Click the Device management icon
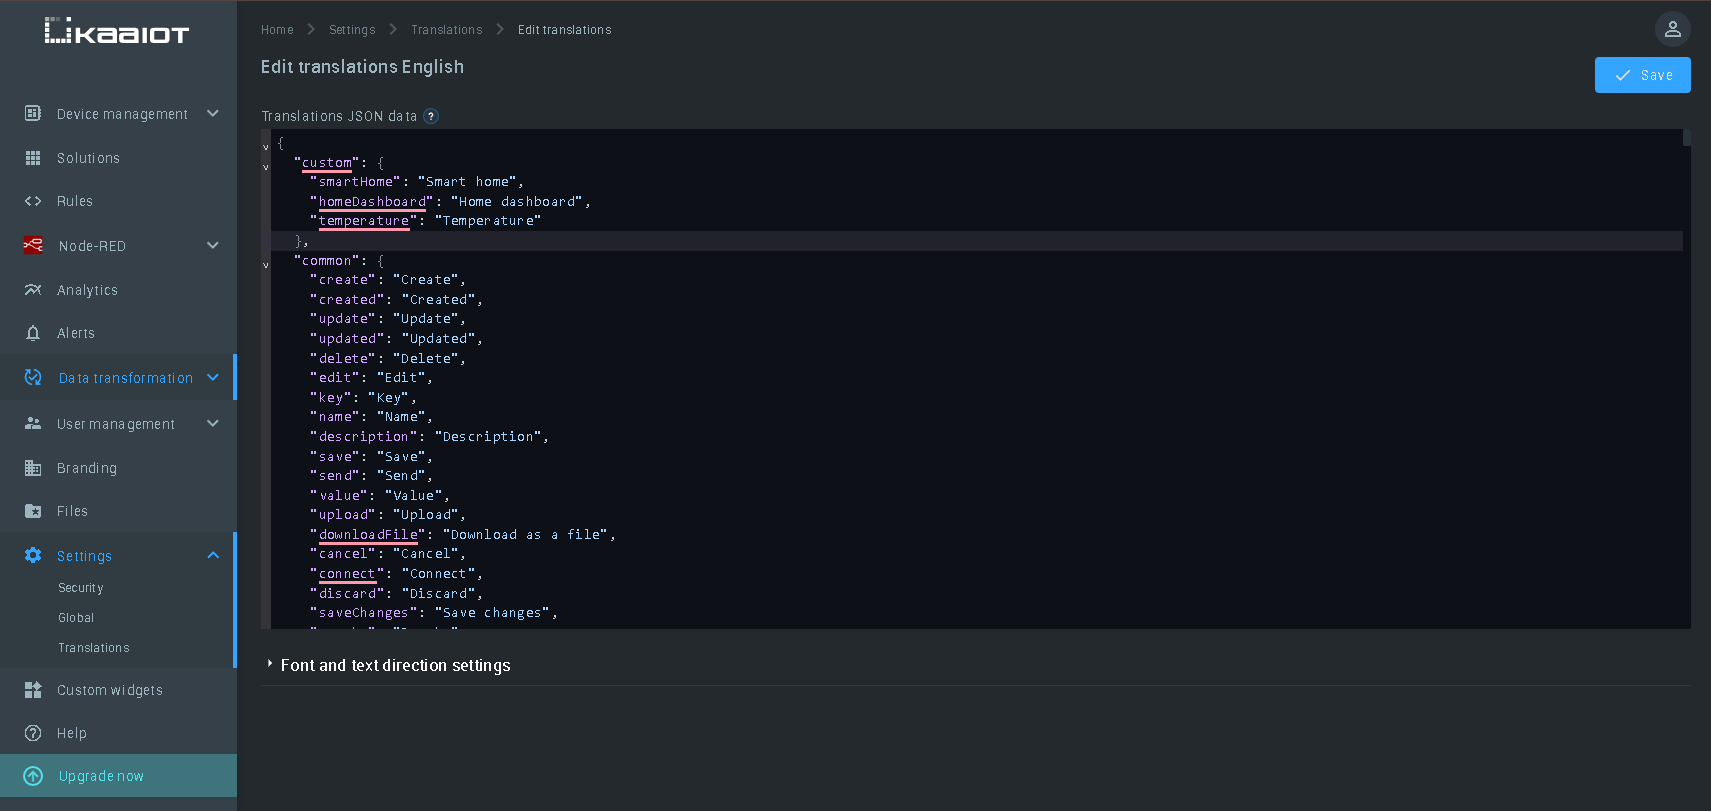This screenshot has height=811, width=1711. click(33, 113)
